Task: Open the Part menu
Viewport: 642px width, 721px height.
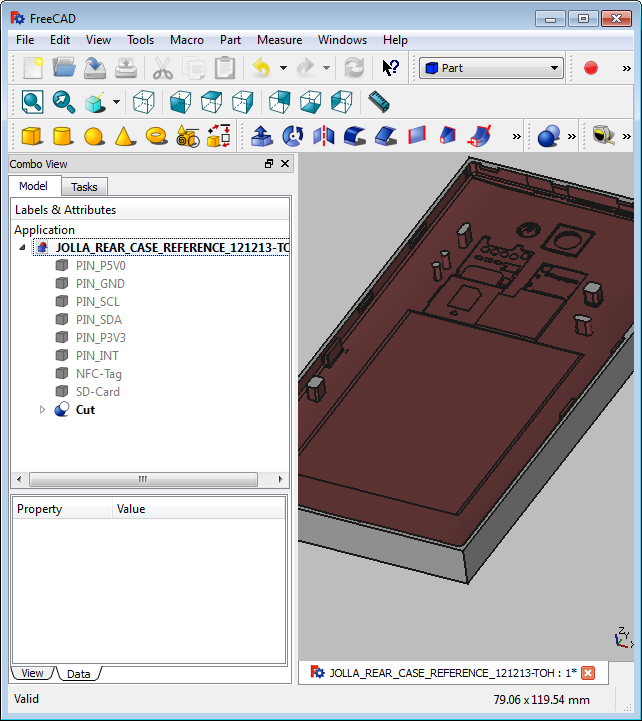Action: (x=230, y=40)
